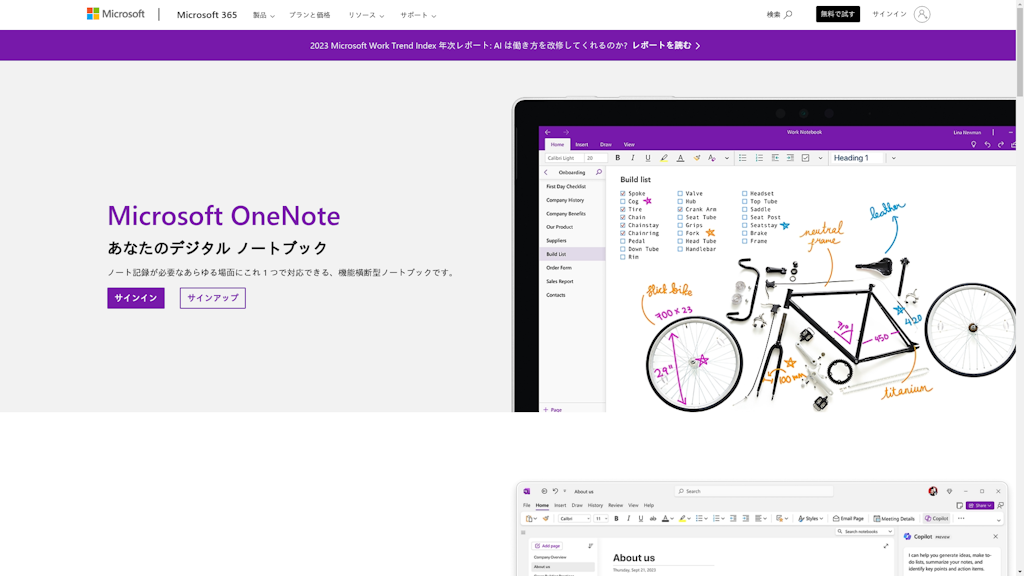
Task: Click the purple サインイン button
Action: (x=136, y=298)
